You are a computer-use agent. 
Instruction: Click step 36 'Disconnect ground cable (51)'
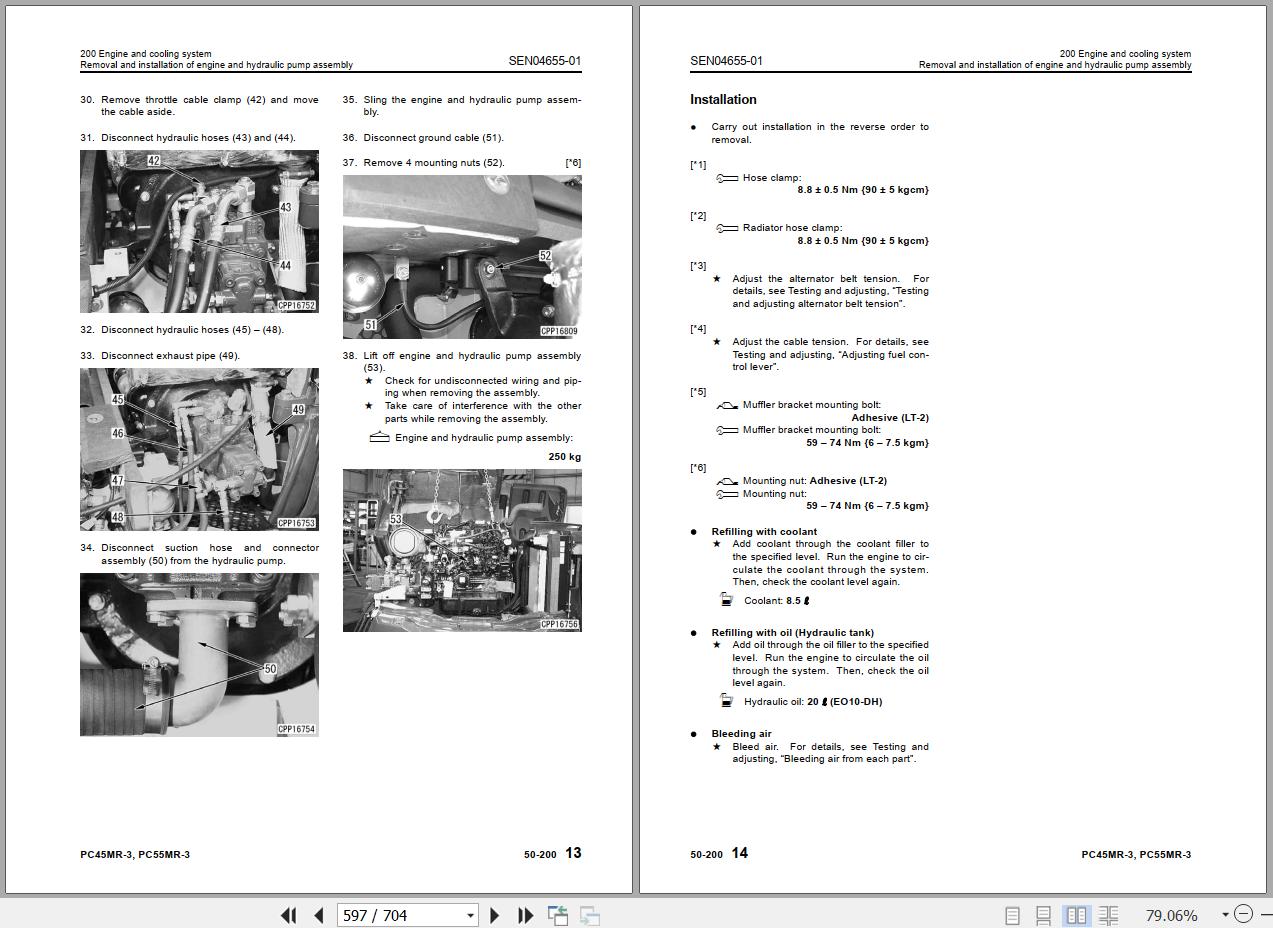433,138
